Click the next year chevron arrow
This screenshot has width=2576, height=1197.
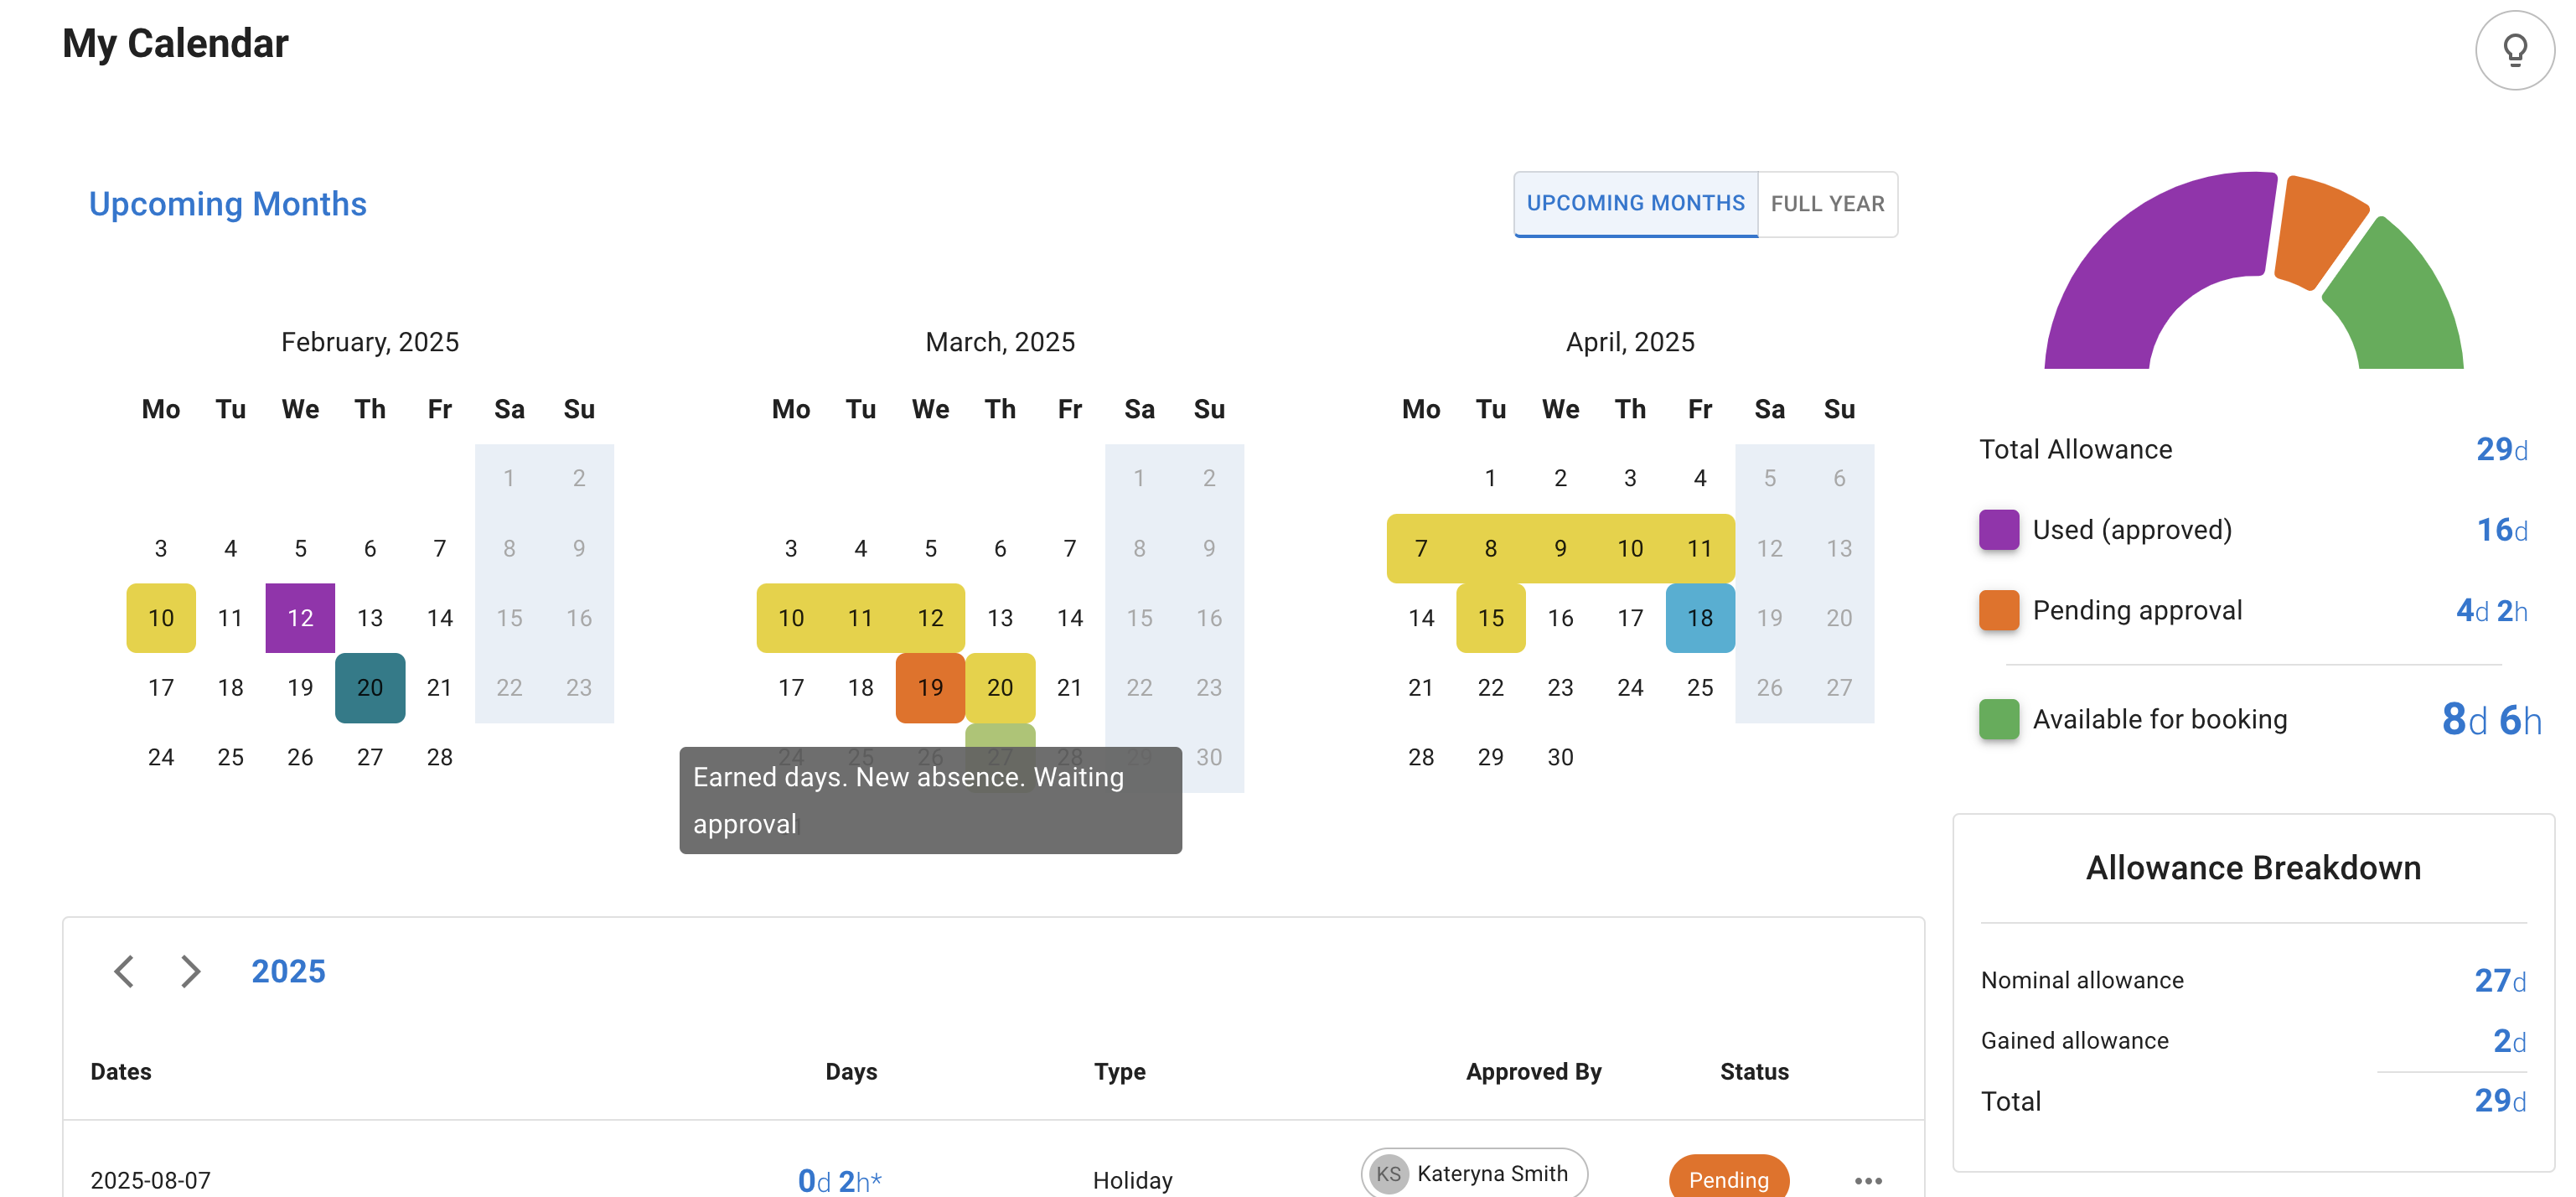(189, 971)
